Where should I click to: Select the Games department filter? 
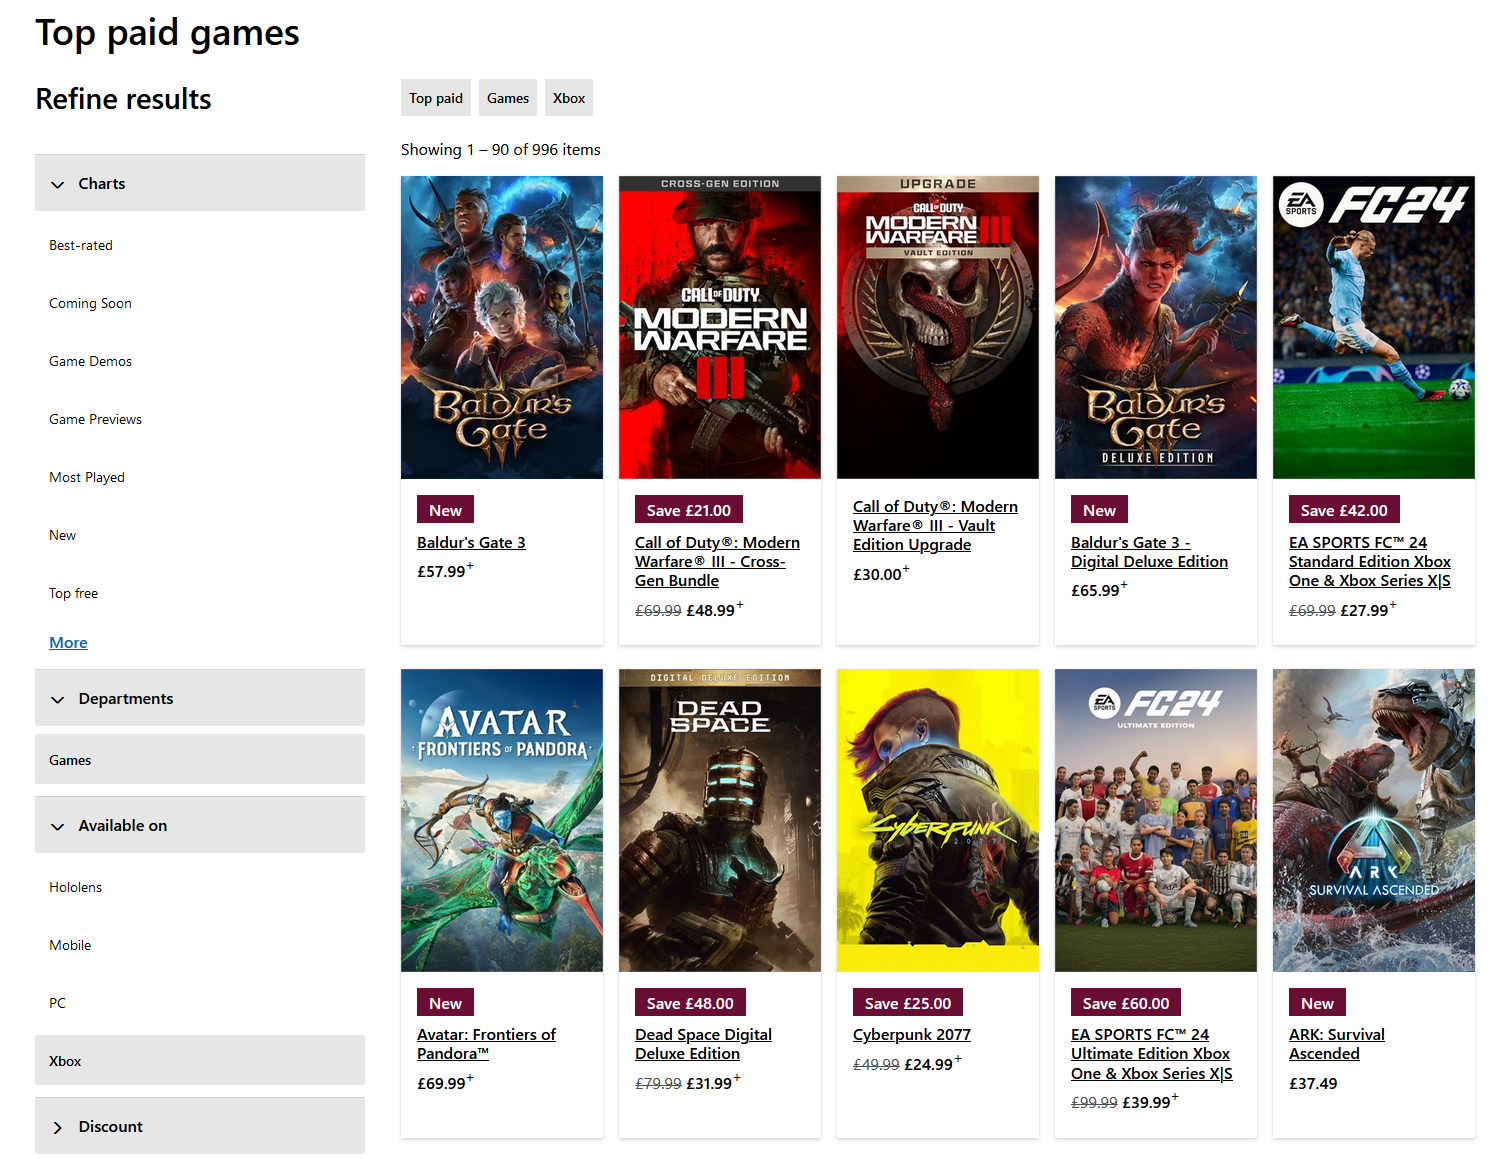tap(200, 760)
